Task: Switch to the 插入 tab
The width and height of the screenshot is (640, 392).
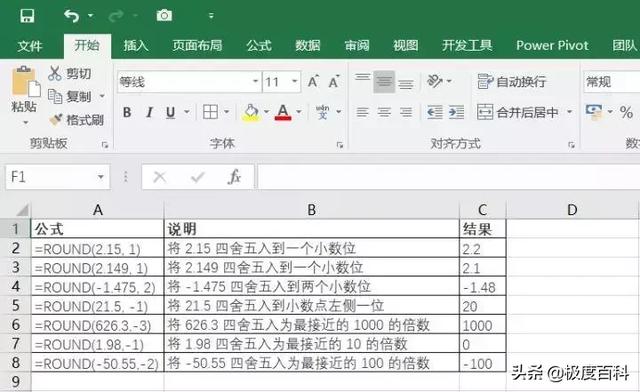Action: pyautogui.click(x=136, y=45)
